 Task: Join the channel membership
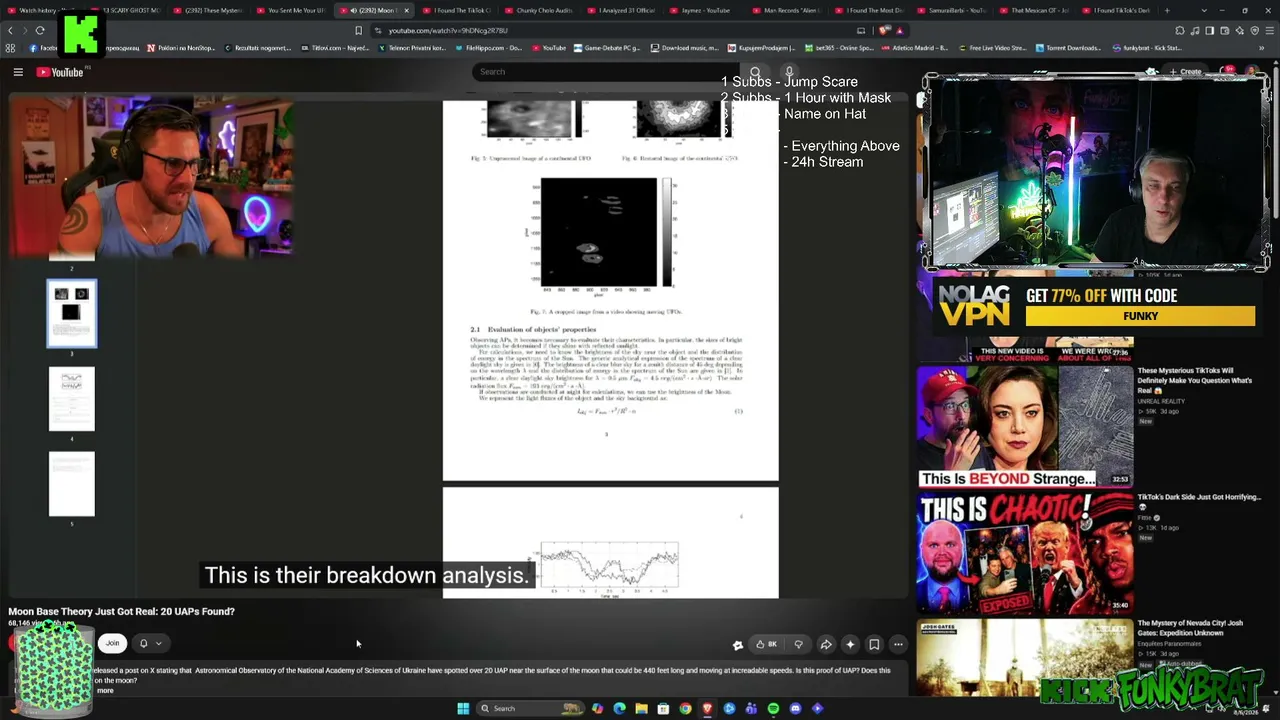pos(113,644)
